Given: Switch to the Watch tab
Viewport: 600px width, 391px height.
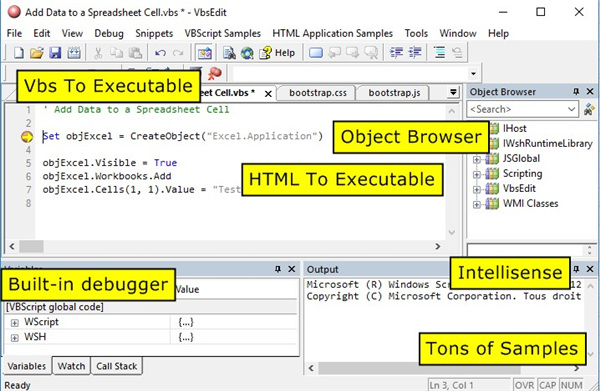Looking at the screenshot, I should click(x=71, y=366).
